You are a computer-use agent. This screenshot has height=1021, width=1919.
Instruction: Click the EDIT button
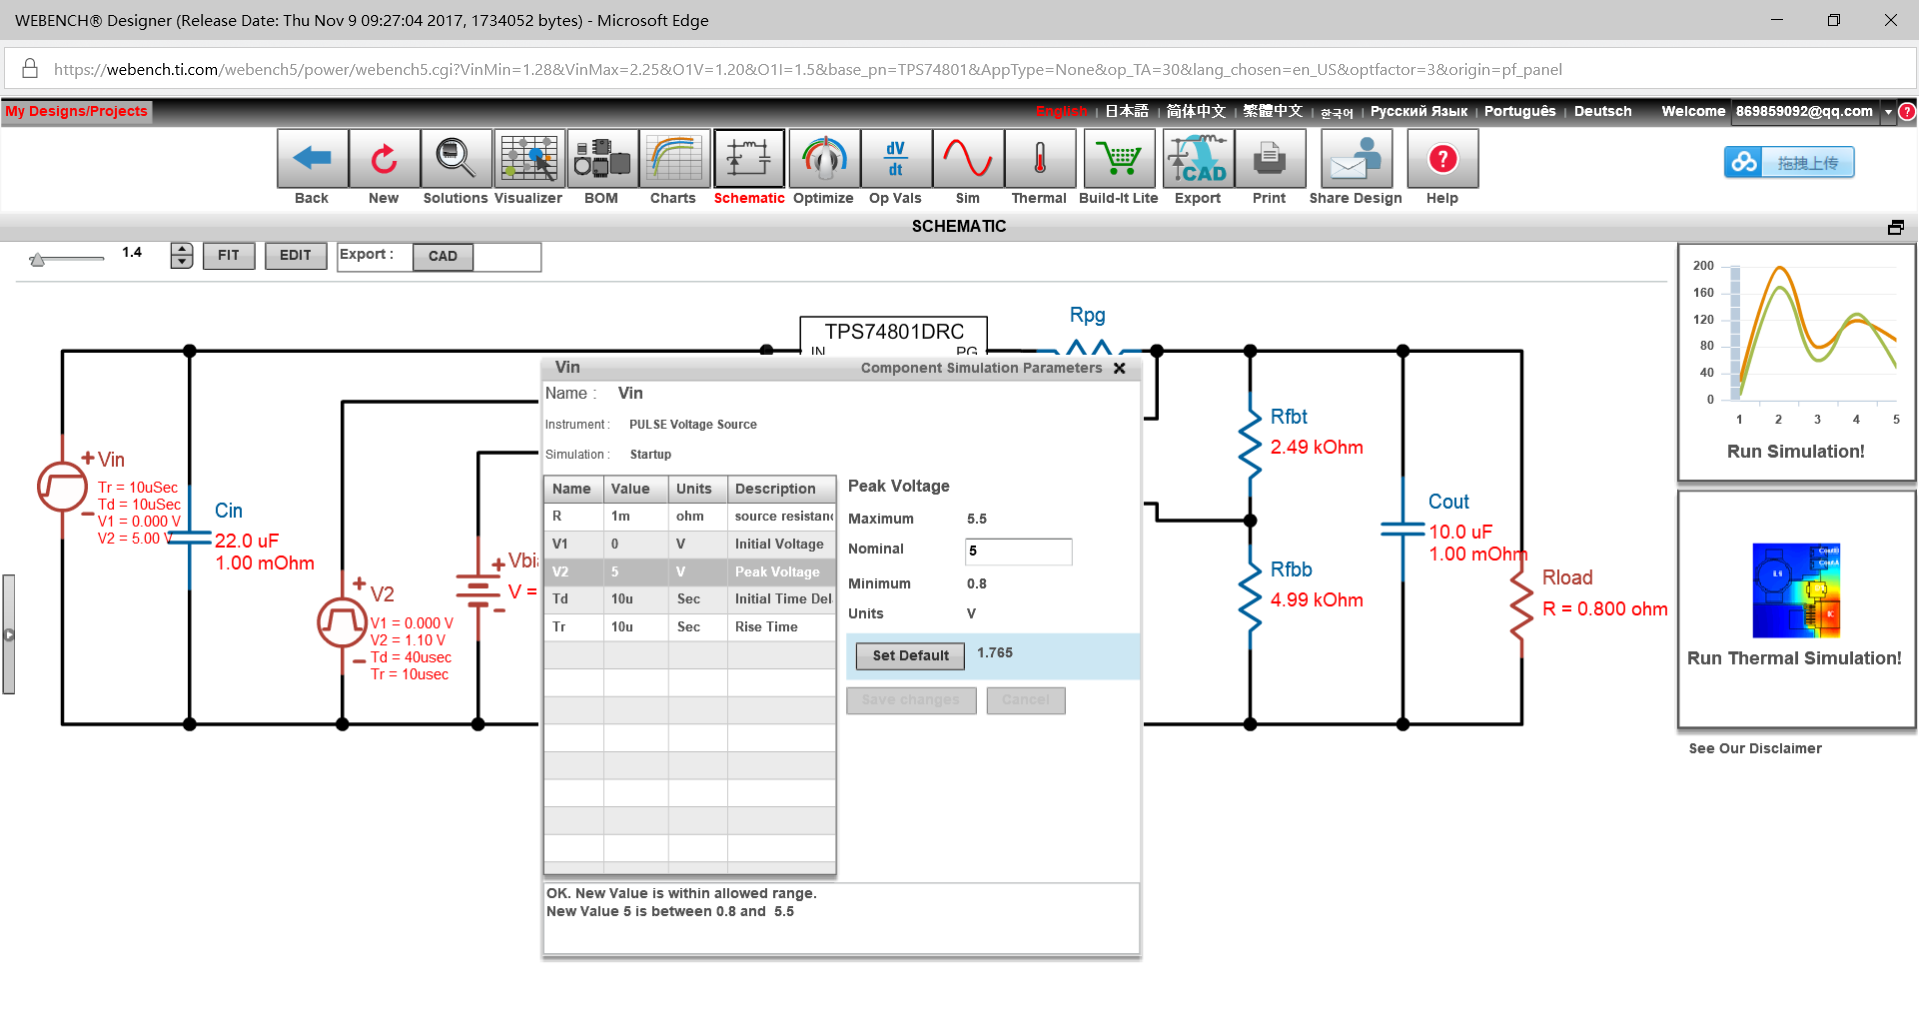[x=295, y=256]
